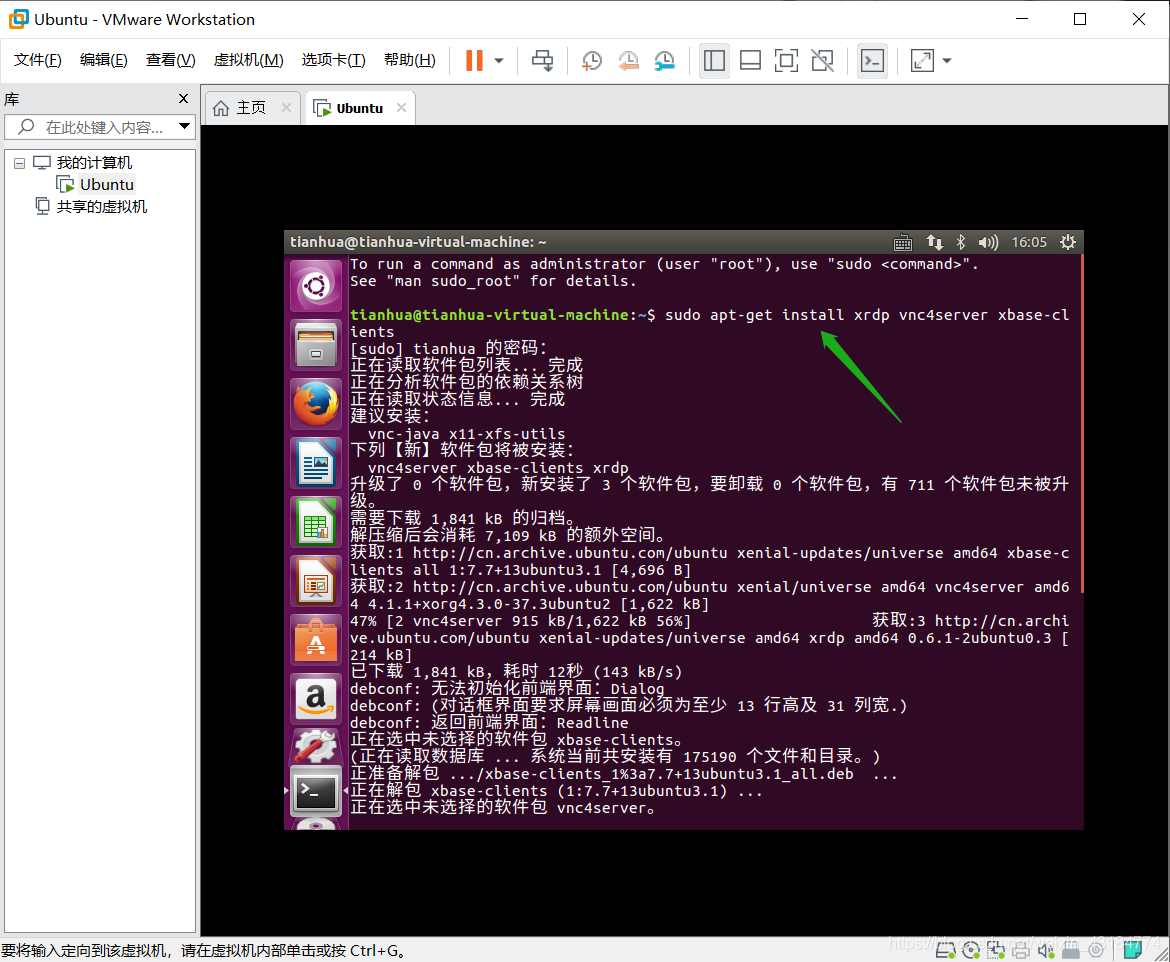Click the CD/DVD drive status icon
This screenshot has width=1170, height=962.
tap(971, 950)
